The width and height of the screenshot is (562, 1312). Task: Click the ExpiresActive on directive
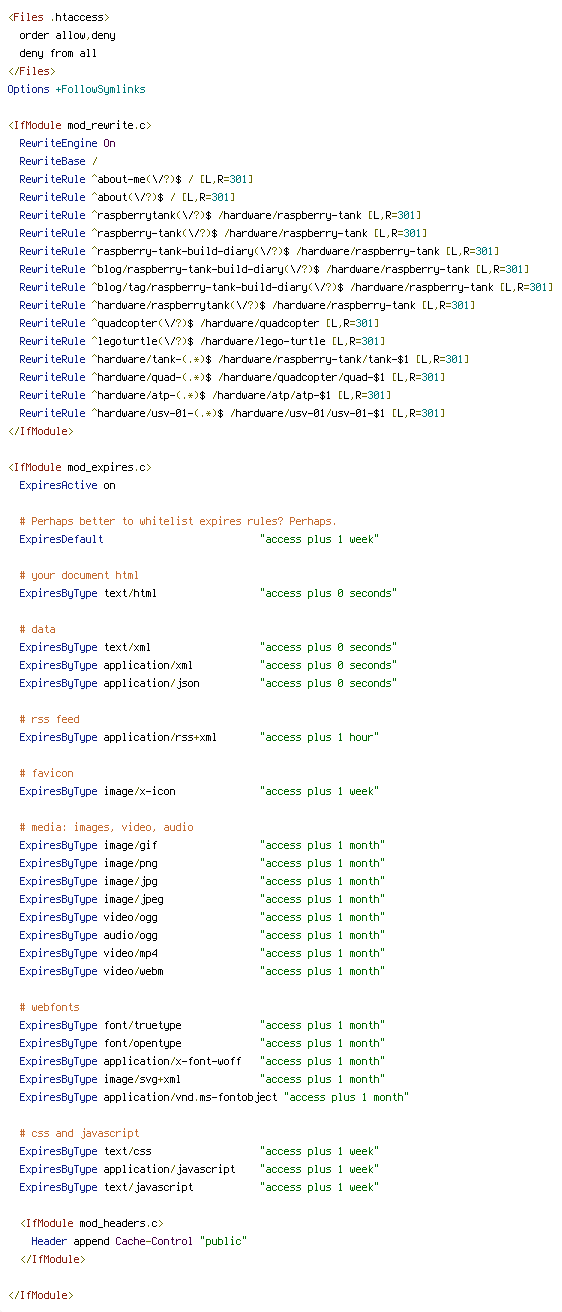[67, 485]
